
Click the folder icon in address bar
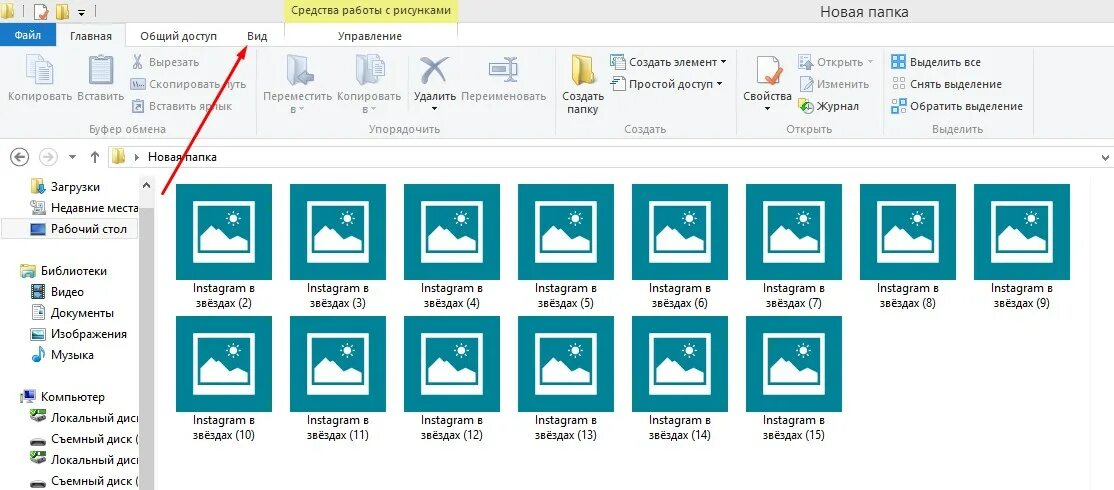click(119, 157)
